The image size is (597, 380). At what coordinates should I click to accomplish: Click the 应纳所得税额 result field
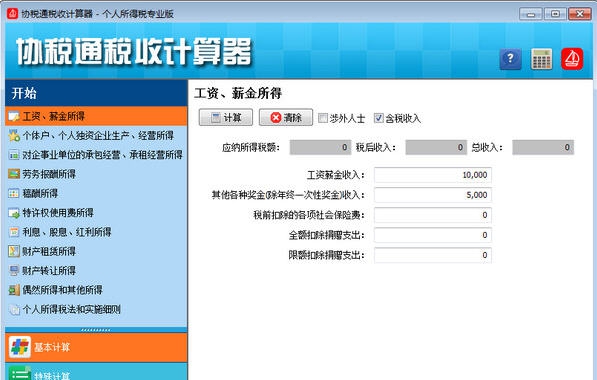320,147
